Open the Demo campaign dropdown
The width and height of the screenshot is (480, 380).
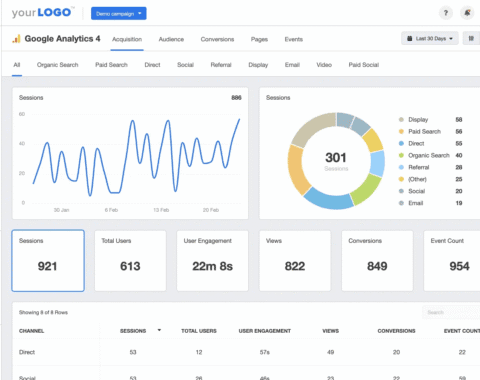tap(119, 14)
